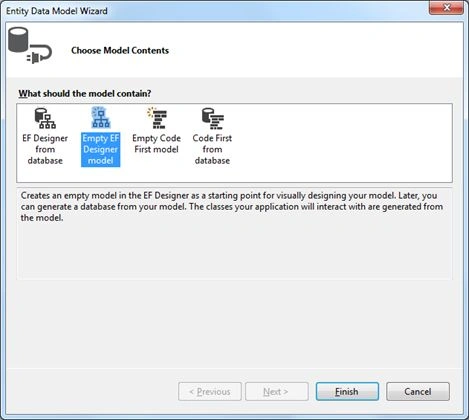469x420 pixels.
Task: Click the 'Entity Data Model Wizard' title text
Action: point(57,11)
